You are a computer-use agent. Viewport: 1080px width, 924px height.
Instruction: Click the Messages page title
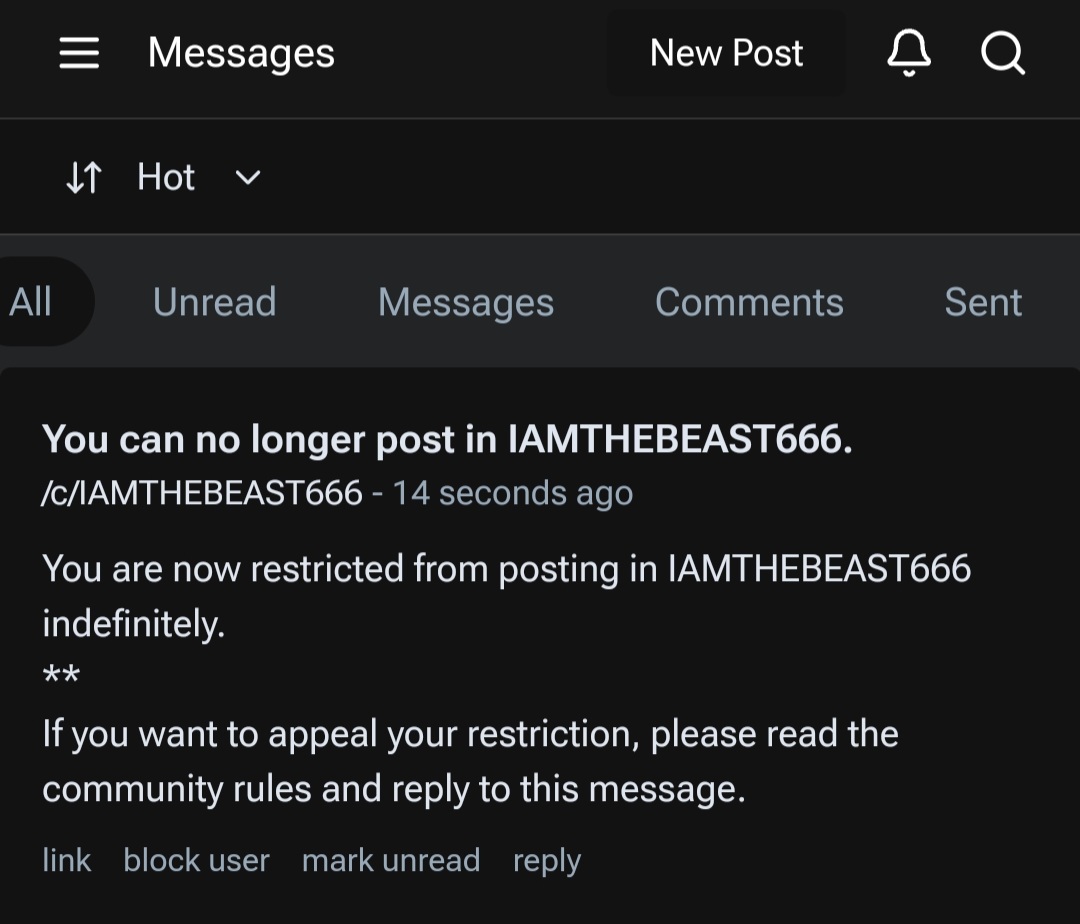pos(241,54)
